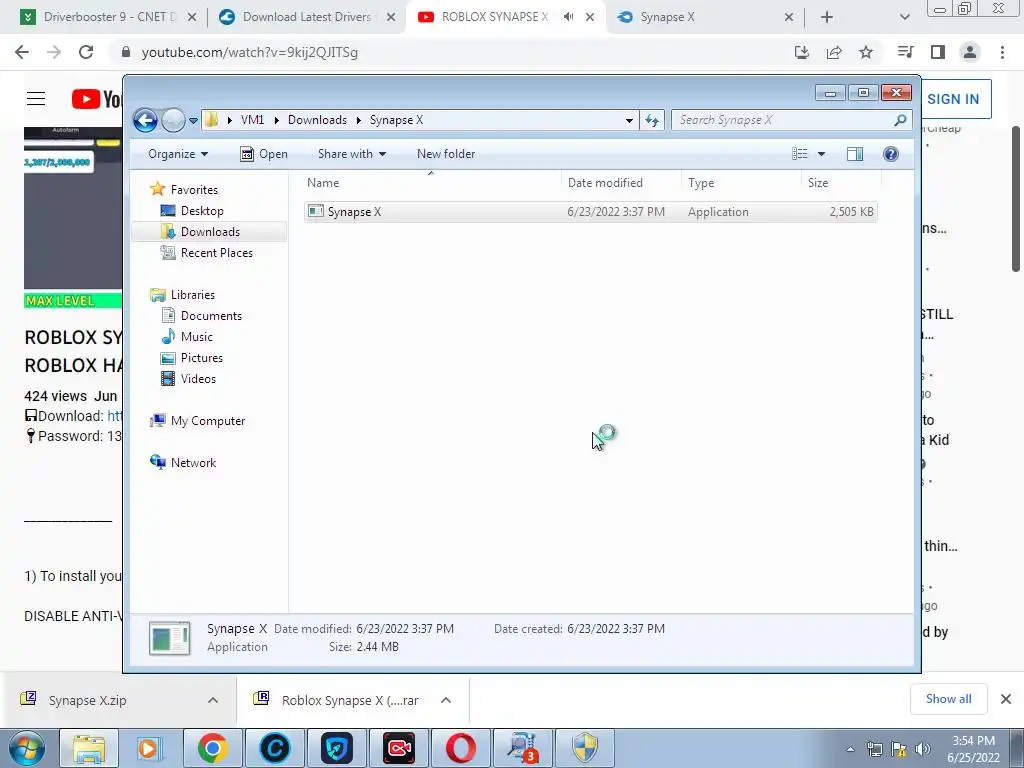This screenshot has width=1024, height=768.
Task: Select Favorites in the navigation pane
Action: (194, 190)
